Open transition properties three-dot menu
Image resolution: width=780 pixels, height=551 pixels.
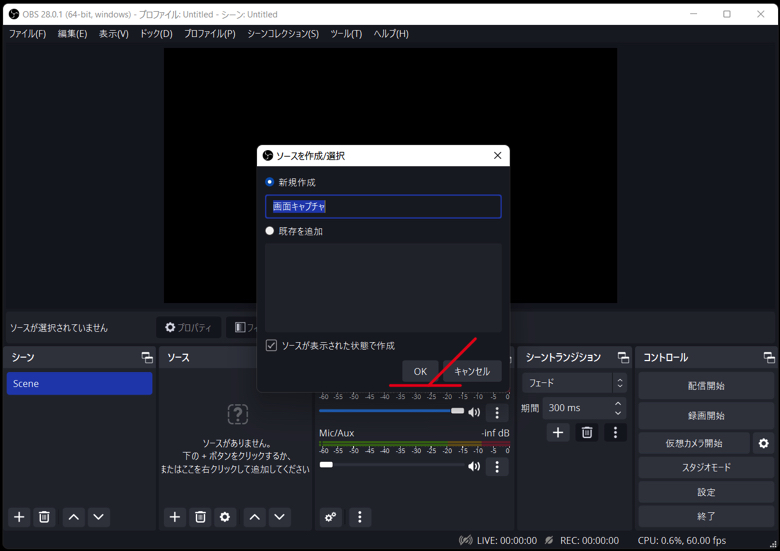pyautogui.click(x=615, y=433)
